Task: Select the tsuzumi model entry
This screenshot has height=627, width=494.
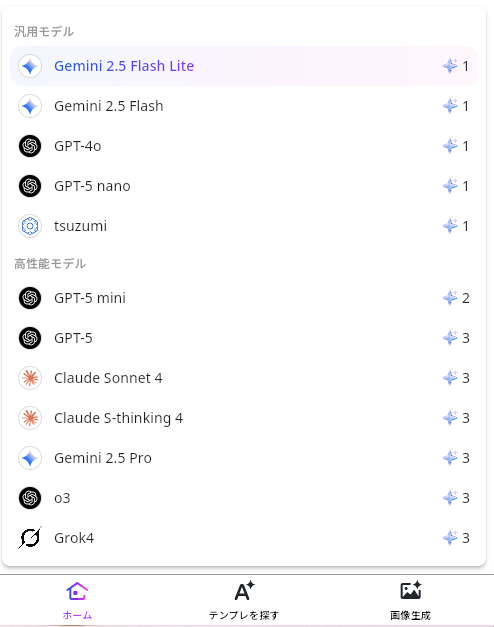Action: (x=244, y=226)
